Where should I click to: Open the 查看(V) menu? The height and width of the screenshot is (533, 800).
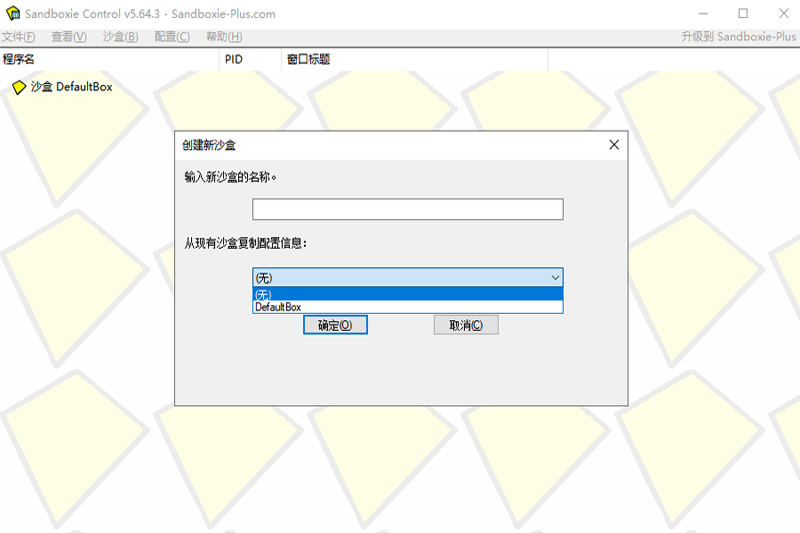pos(69,37)
